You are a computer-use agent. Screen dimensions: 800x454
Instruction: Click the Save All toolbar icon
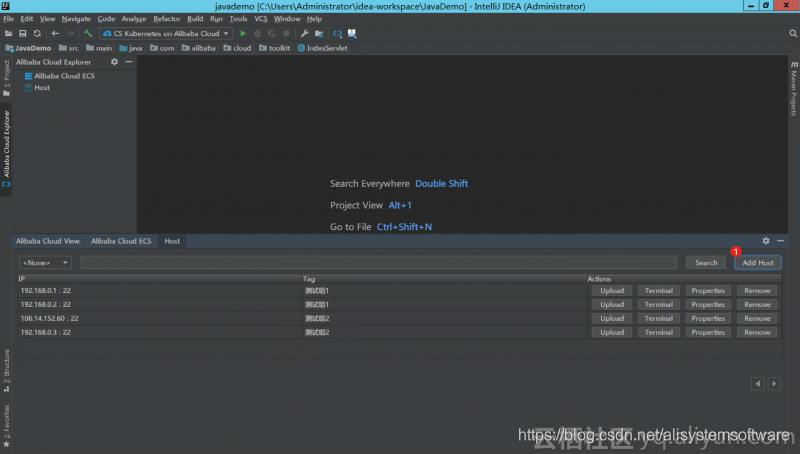(x=22, y=34)
